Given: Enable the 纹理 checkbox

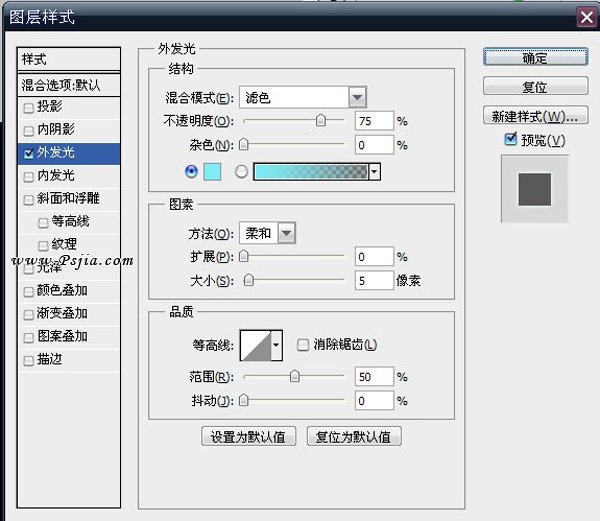Looking at the screenshot, I should pos(43,246).
